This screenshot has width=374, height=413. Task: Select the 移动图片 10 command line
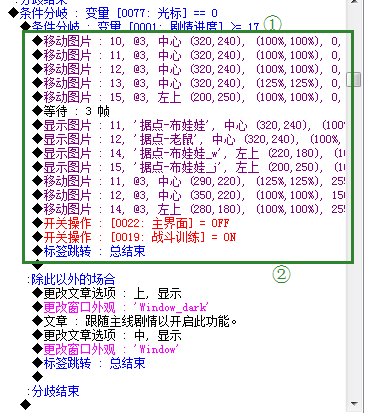coord(187,41)
